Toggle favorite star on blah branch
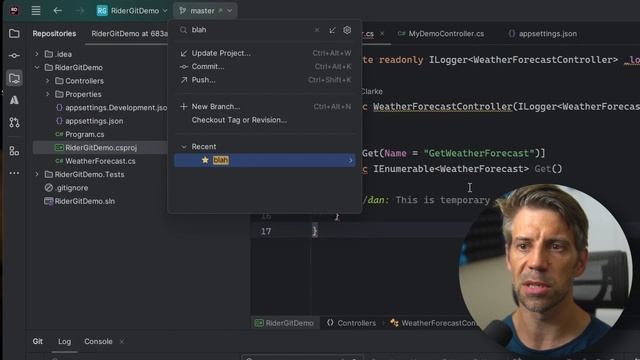Screen dimensions: 640x360 pos(205,160)
